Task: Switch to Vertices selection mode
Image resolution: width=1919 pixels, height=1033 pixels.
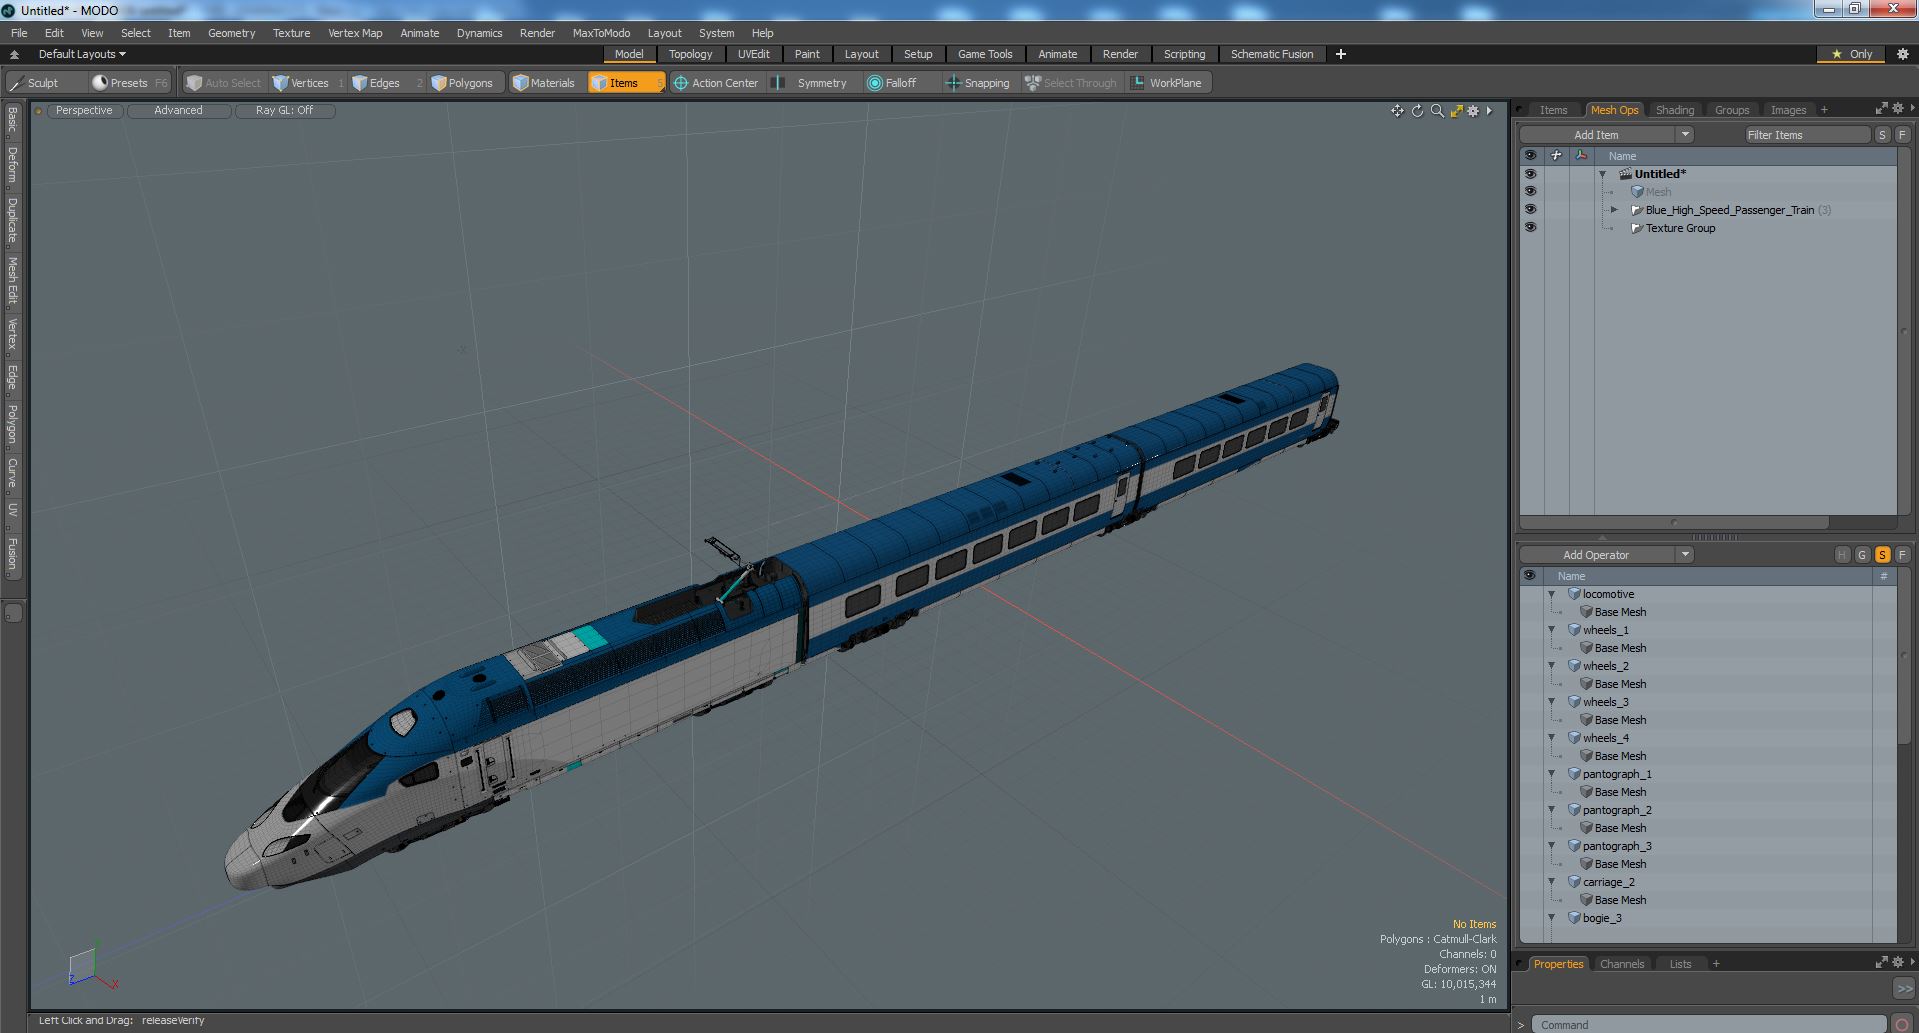Action: [308, 83]
